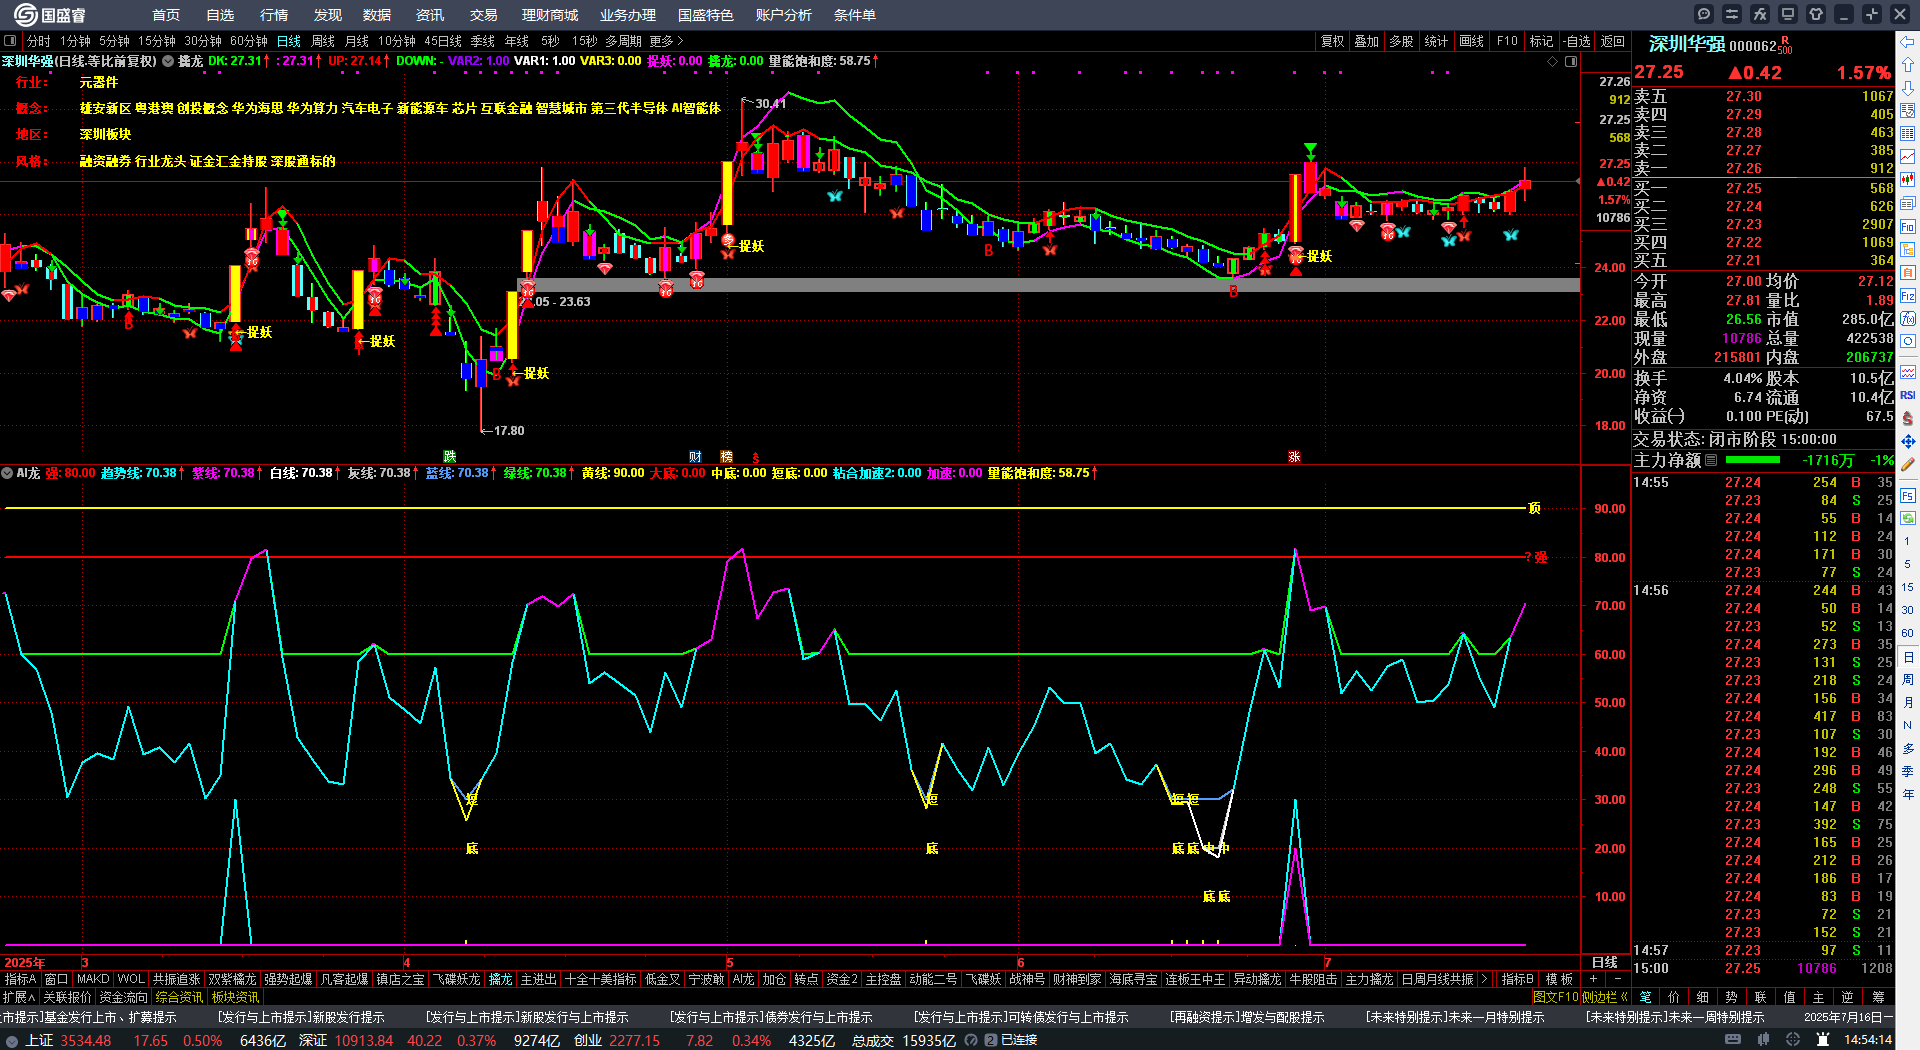Open the 综合资讯 news tab

(x=179, y=997)
